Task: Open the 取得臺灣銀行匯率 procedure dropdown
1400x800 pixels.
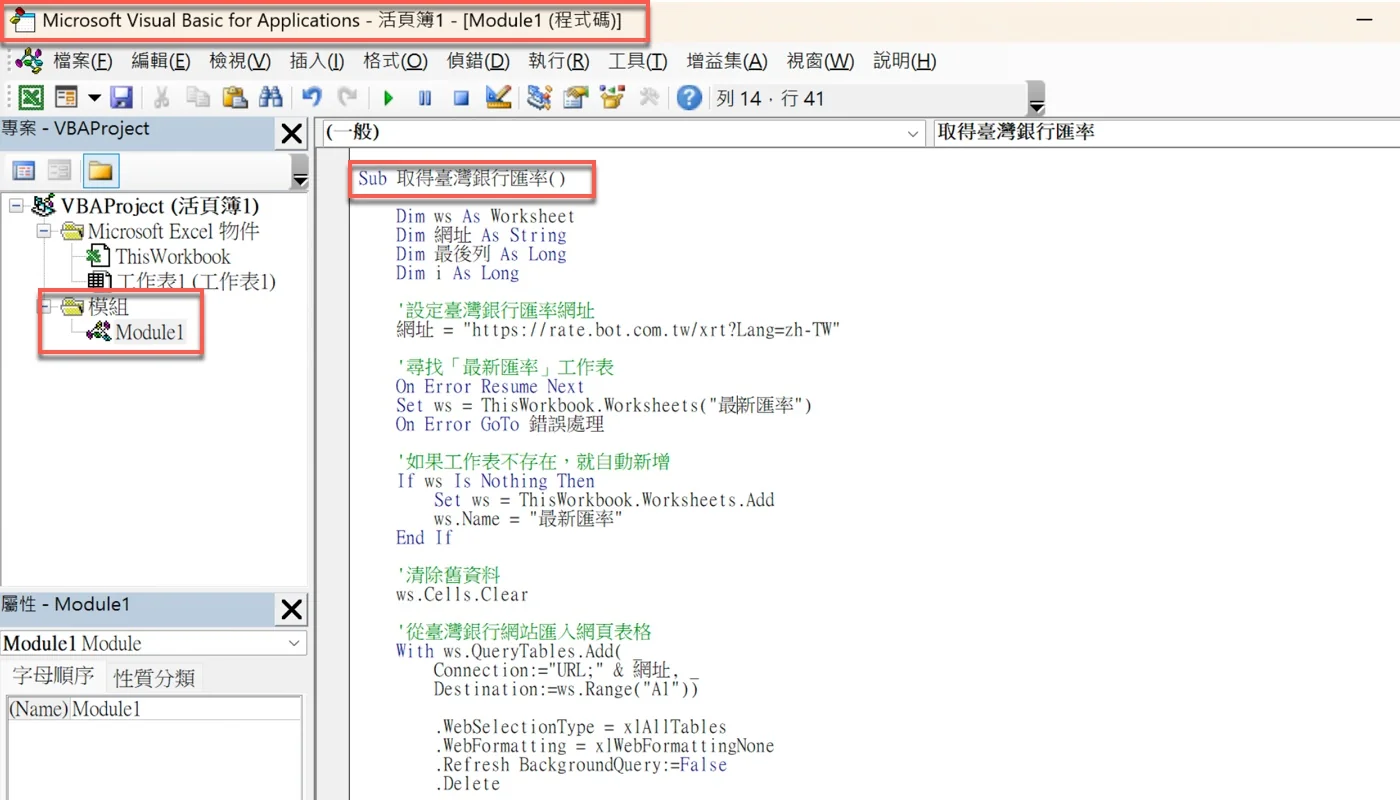Action: 1165,132
